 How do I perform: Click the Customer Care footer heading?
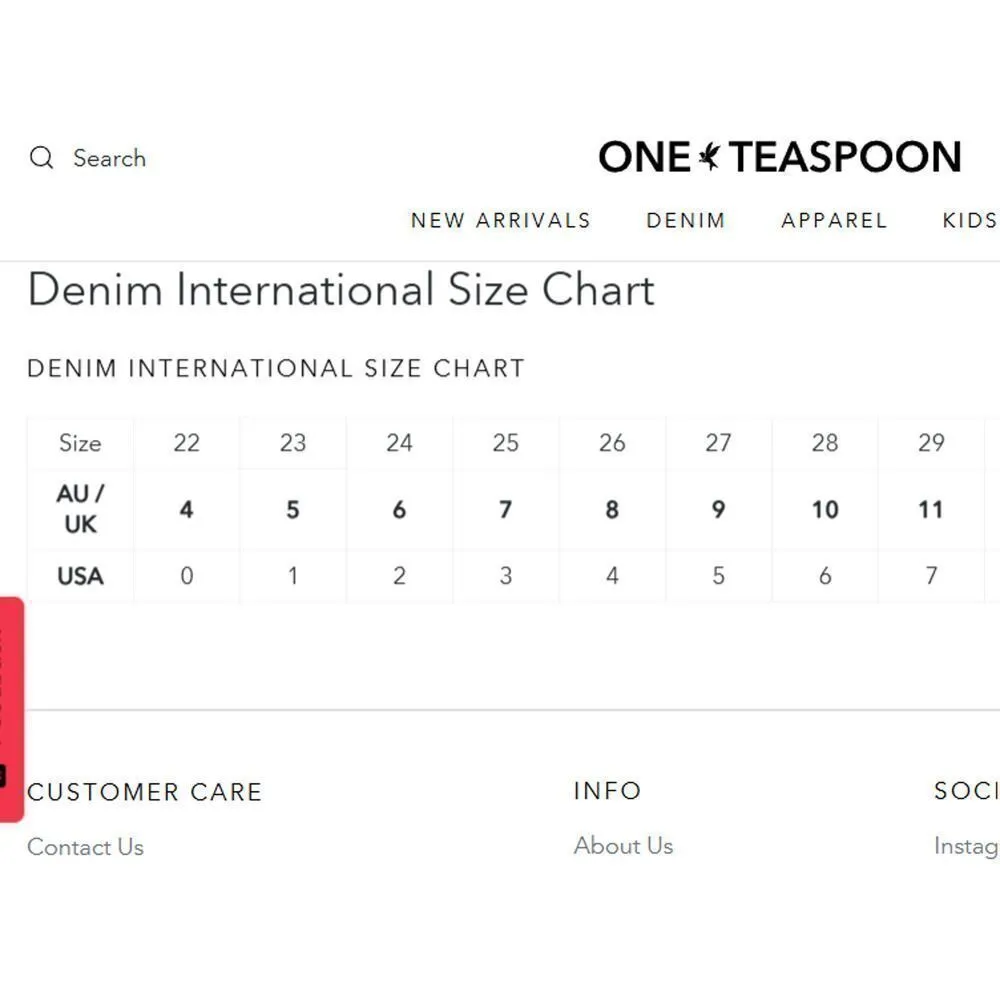point(144,792)
